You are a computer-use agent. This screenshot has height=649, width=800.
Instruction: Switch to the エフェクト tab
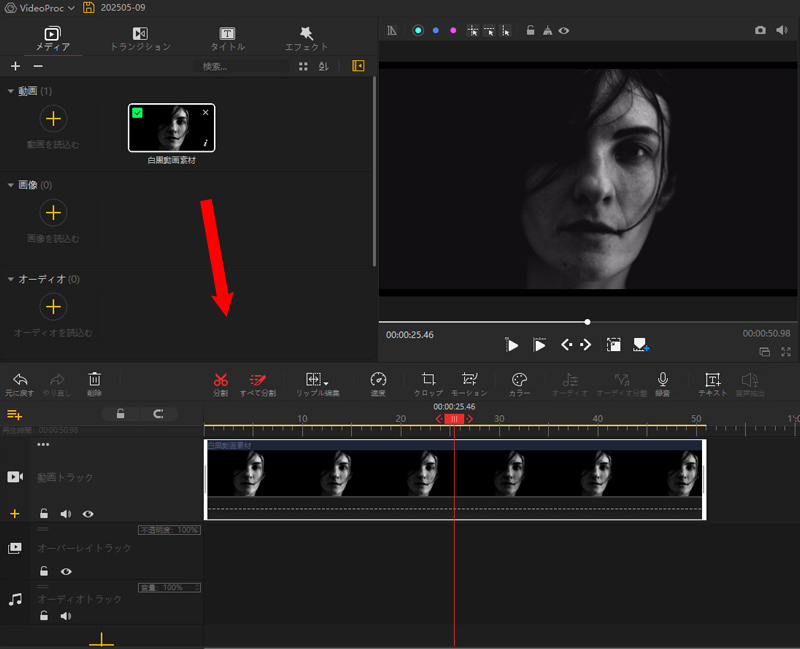[306, 39]
